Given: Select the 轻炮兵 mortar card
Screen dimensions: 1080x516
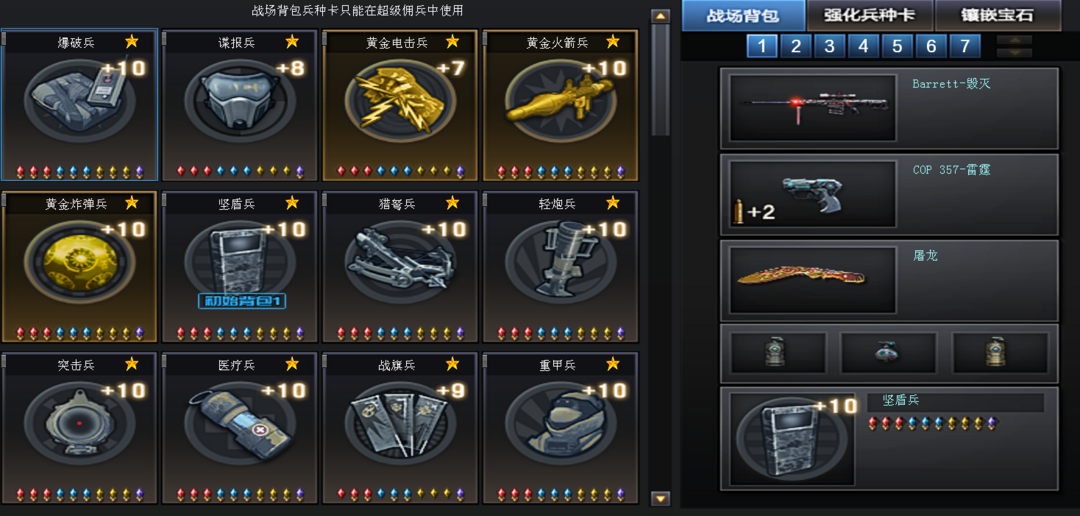Looking at the screenshot, I should tap(560, 267).
